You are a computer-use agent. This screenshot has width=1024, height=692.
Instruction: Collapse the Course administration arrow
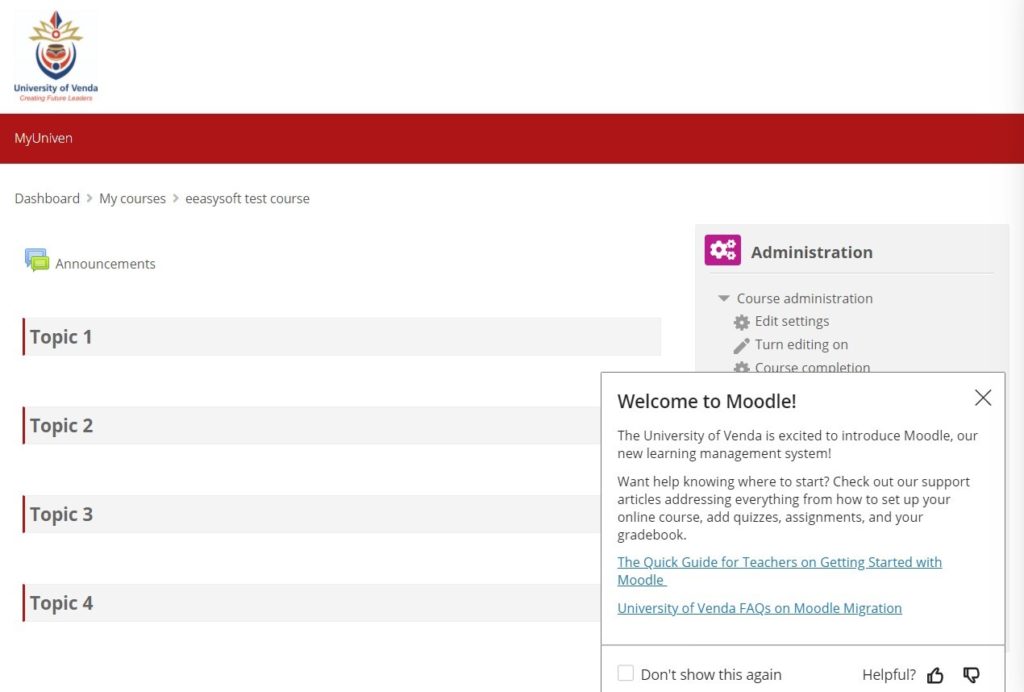click(x=723, y=298)
